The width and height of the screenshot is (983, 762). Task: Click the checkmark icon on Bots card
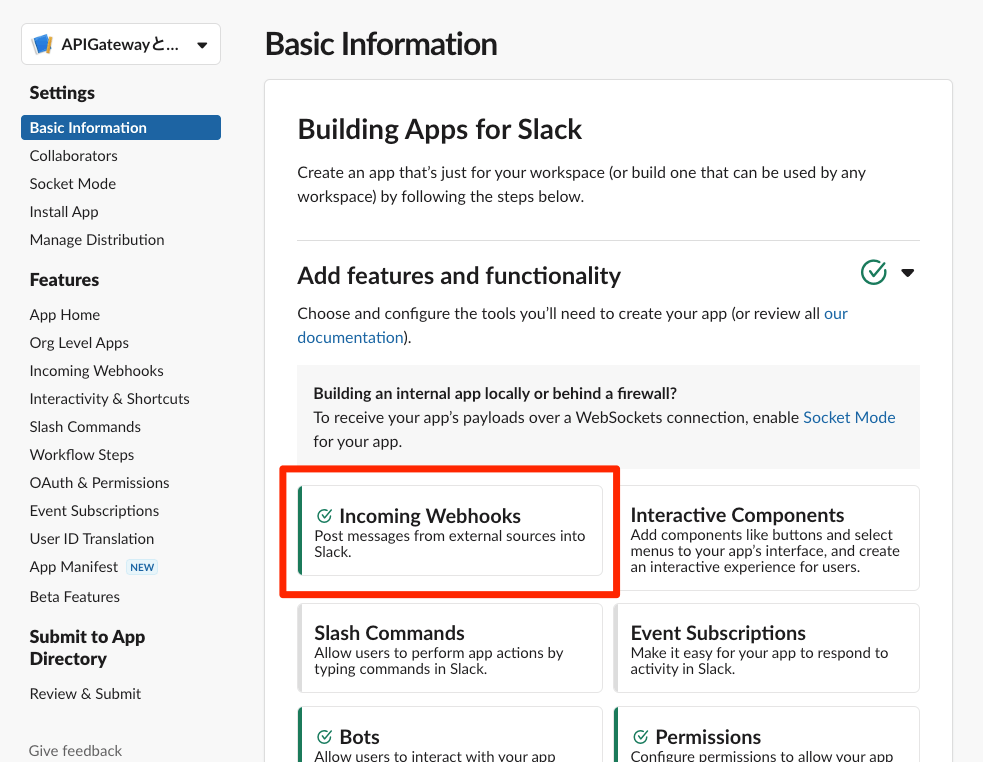coord(324,737)
